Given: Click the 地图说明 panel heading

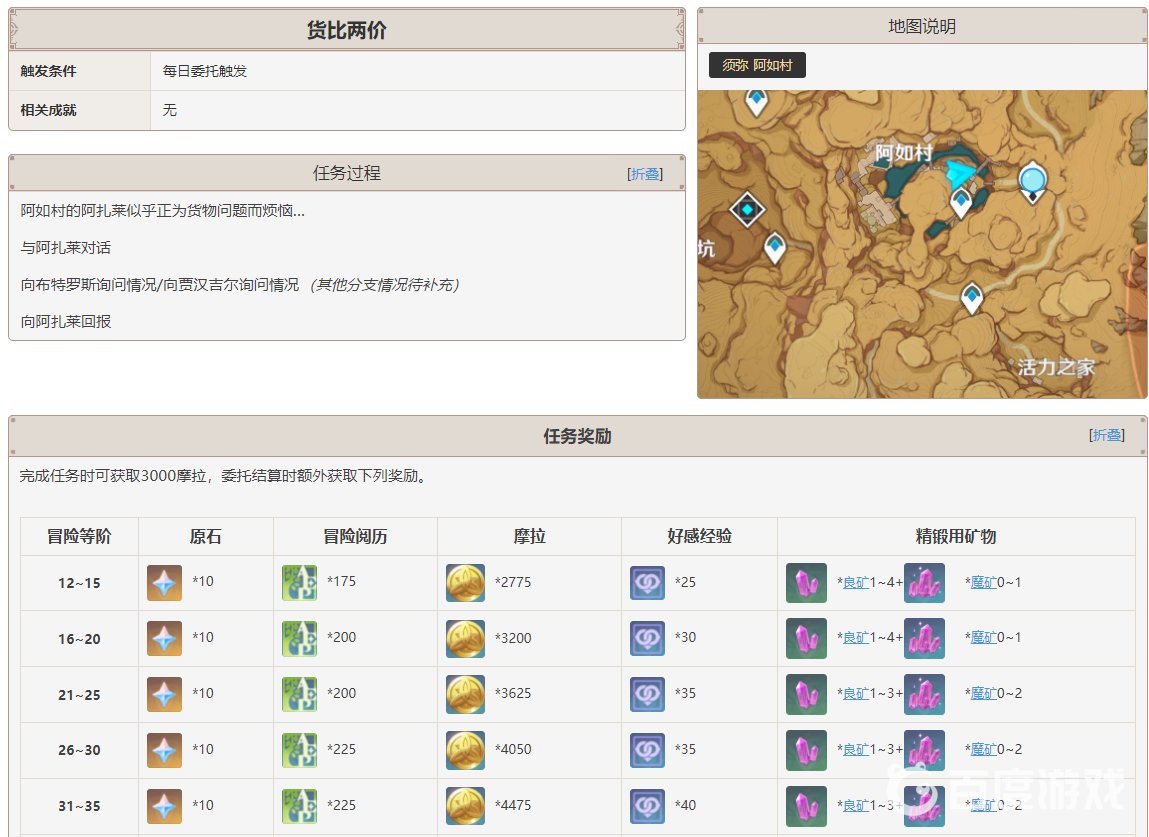Looking at the screenshot, I should [922, 26].
